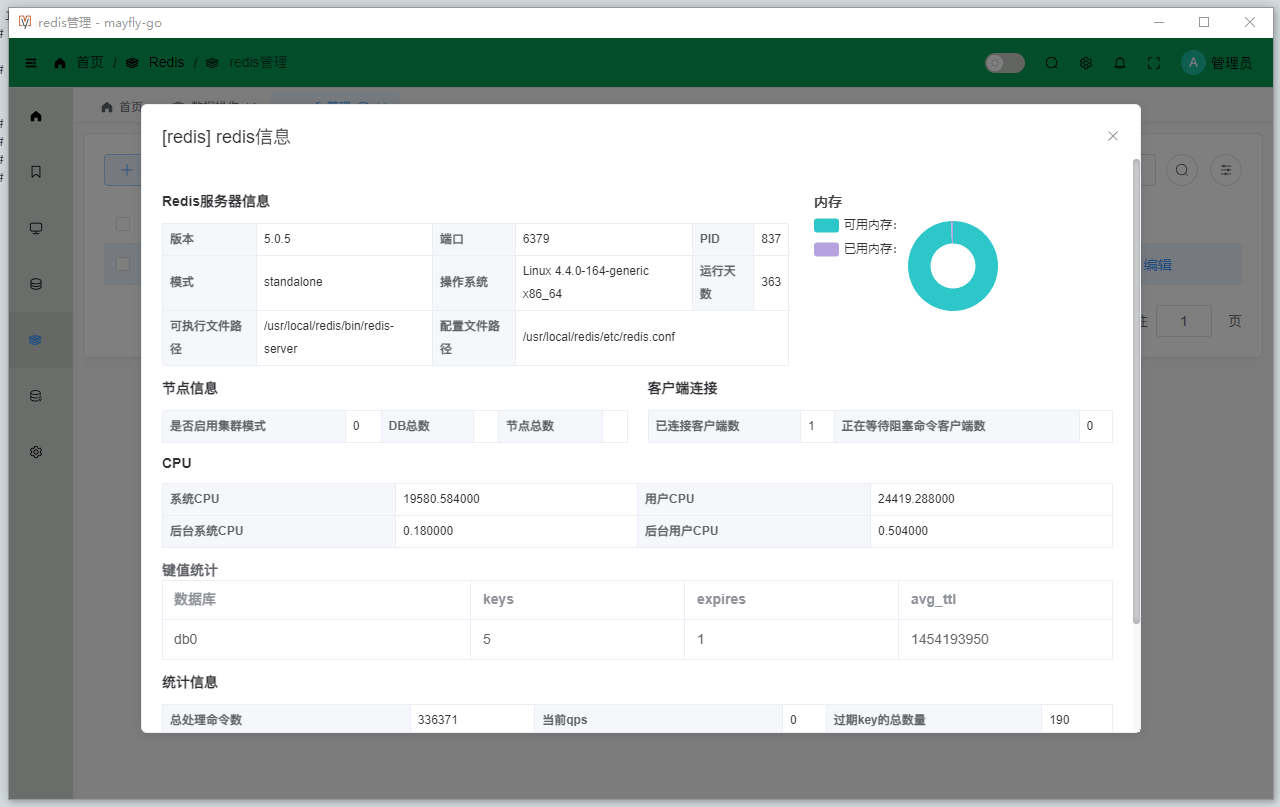Open the upper database icon in the sidebar

coord(36,284)
